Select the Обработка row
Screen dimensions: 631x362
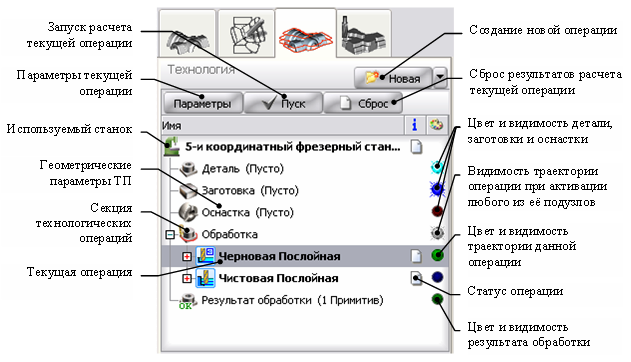click(306, 234)
